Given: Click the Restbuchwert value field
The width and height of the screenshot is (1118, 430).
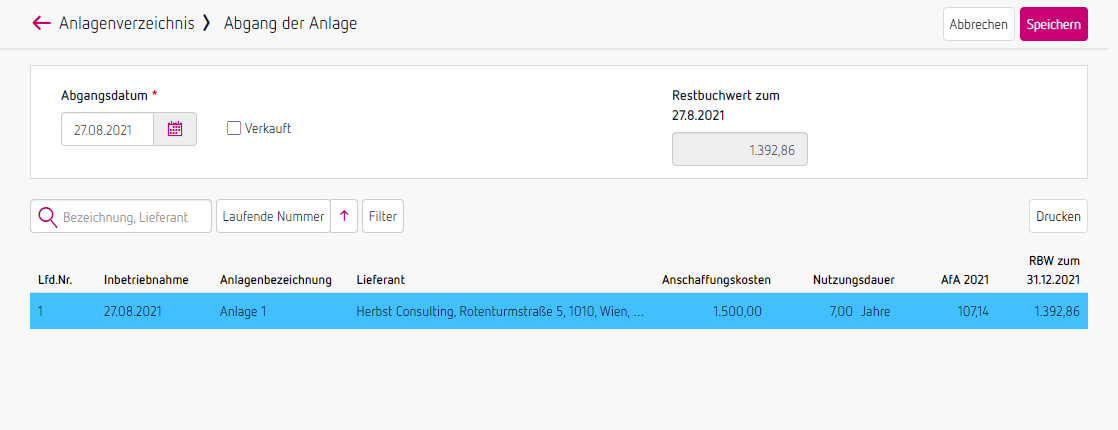Looking at the screenshot, I should pos(739,150).
